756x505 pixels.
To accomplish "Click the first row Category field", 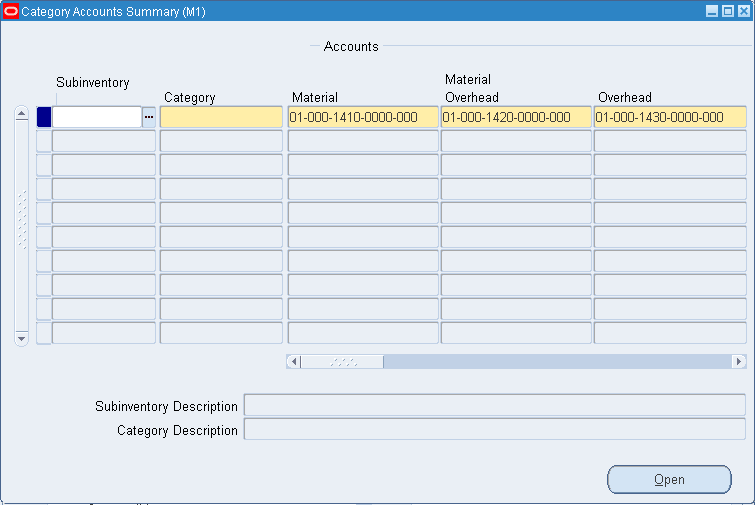I will [221, 117].
